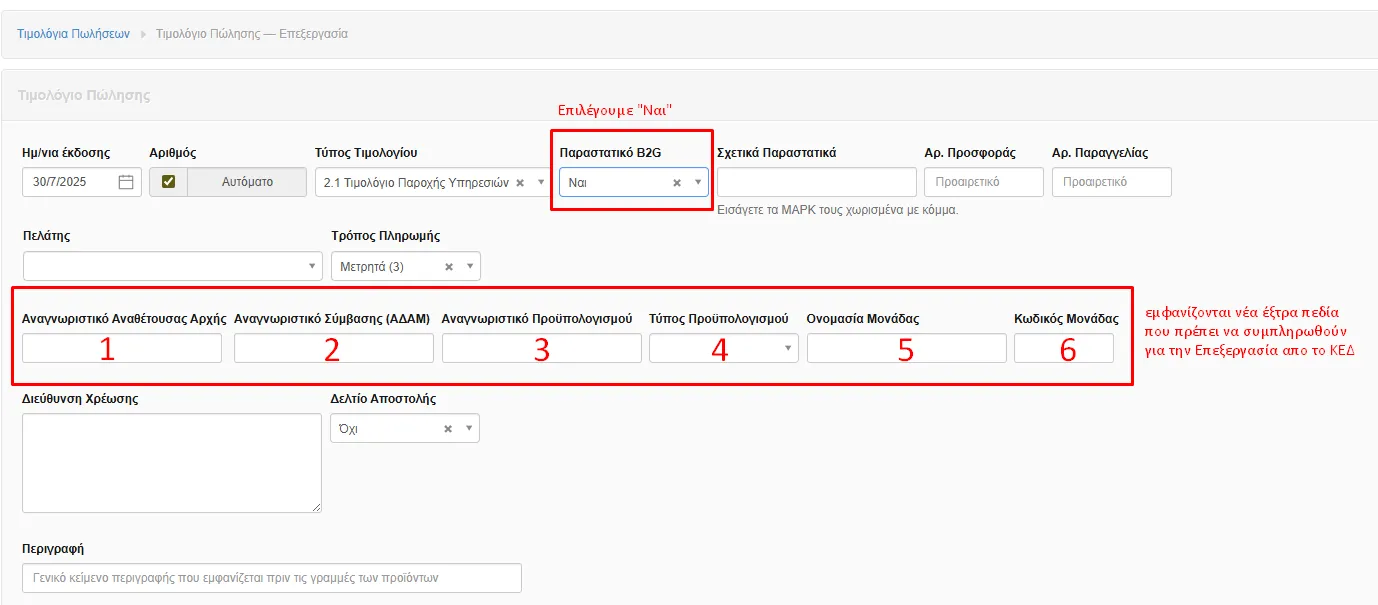Clear the Τύπος Τιμολογίου selection with x icon
This screenshot has height=605, width=1378.
pyautogui.click(x=520, y=183)
